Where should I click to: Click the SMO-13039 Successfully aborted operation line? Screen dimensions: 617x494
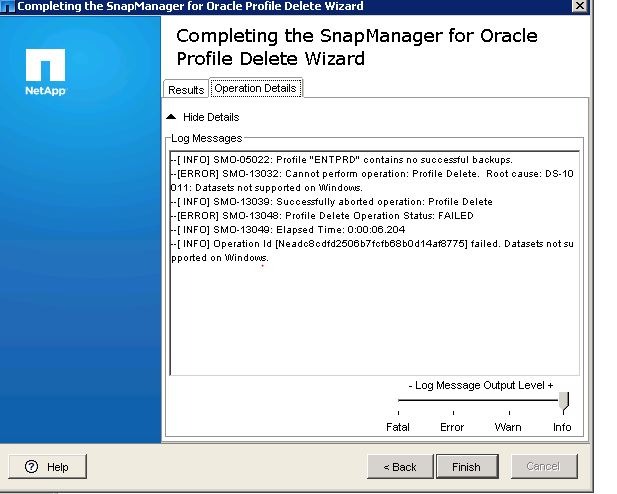332,202
